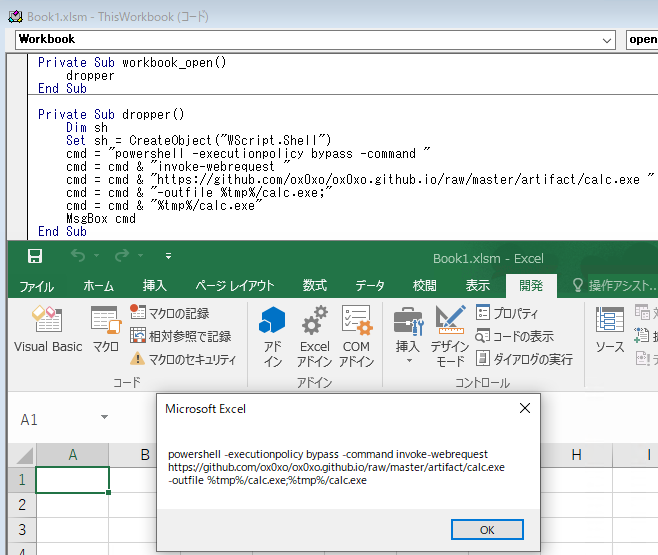The height and width of the screenshot is (555, 658).
Task: Select row 2 header
Action: point(22,505)
